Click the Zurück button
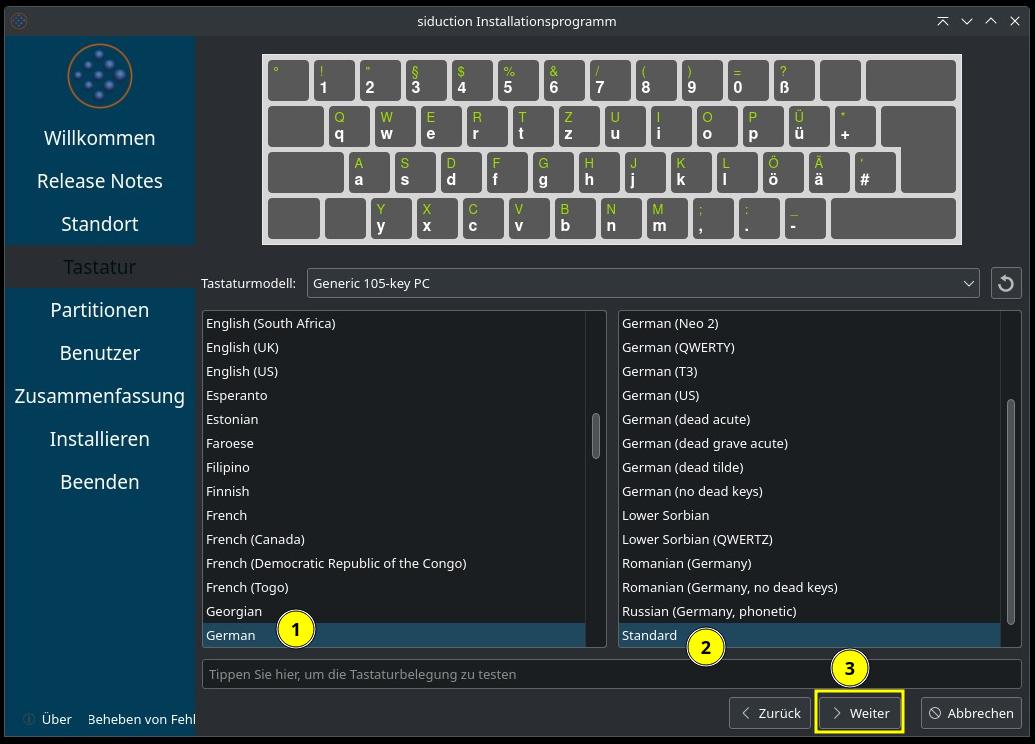 770,713
